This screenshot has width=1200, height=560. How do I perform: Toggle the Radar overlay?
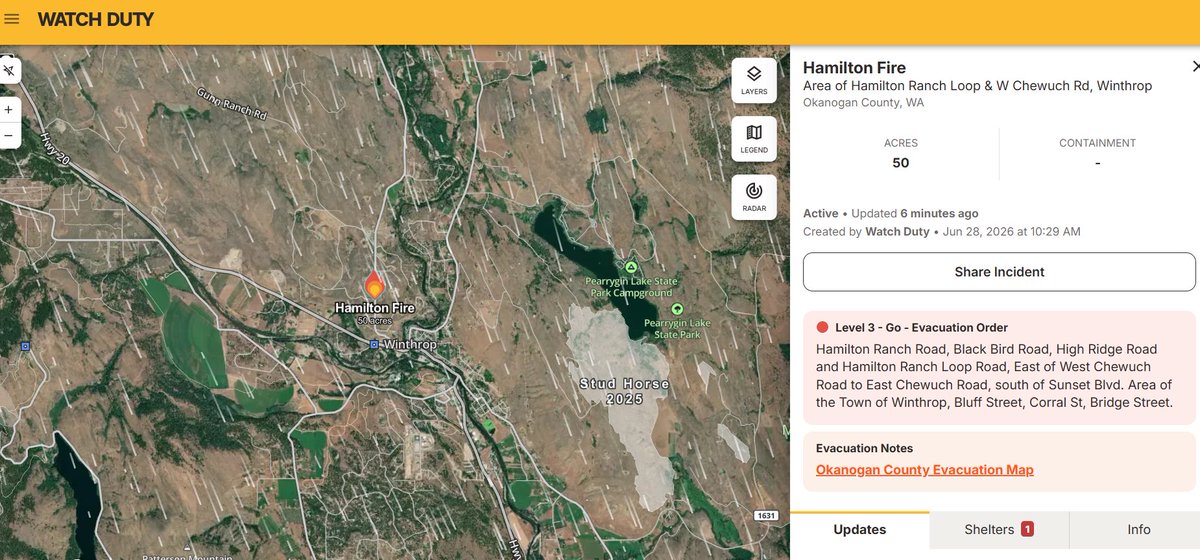coord(754,197)
